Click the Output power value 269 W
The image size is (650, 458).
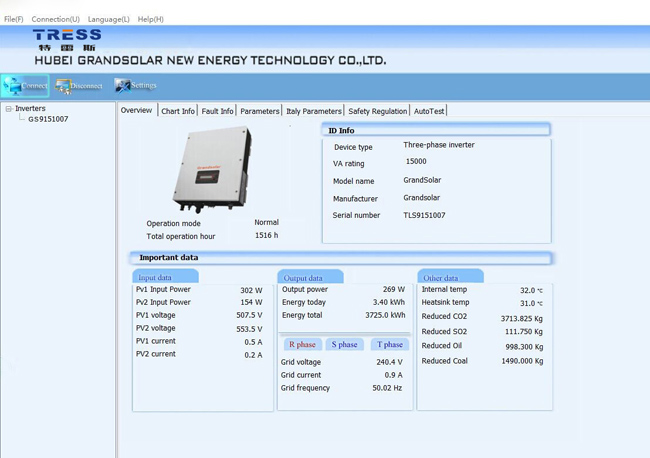[394, 289]
